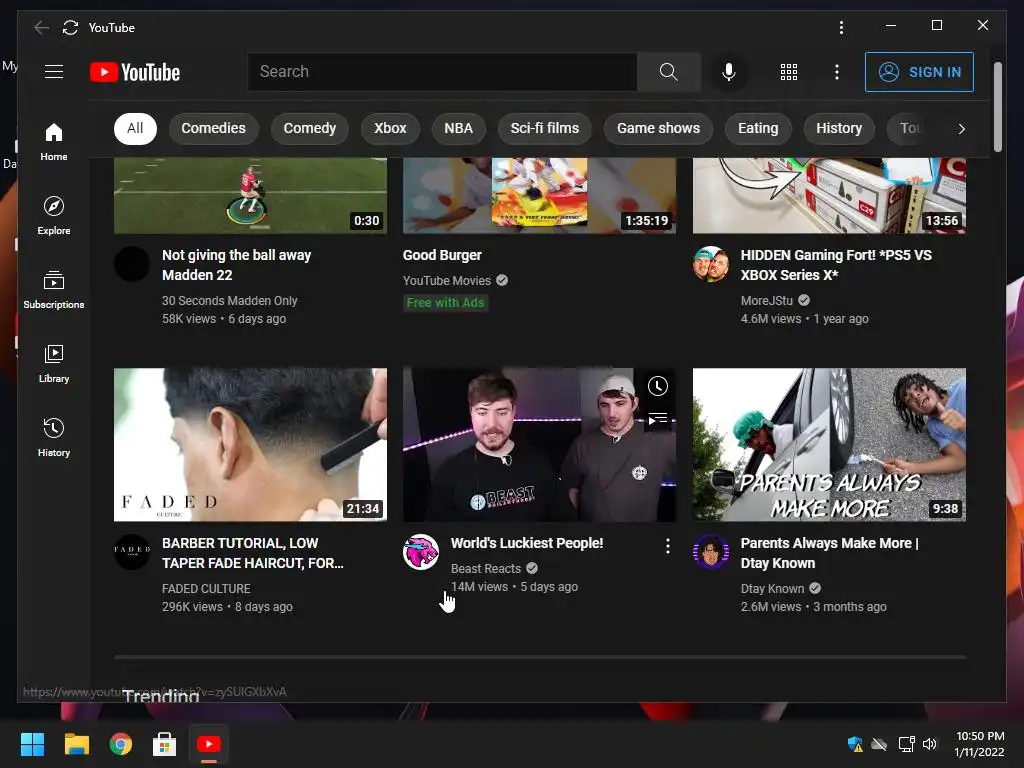Go back with the app back arrow
This screenshot has width=1024, height=768.
41,27
